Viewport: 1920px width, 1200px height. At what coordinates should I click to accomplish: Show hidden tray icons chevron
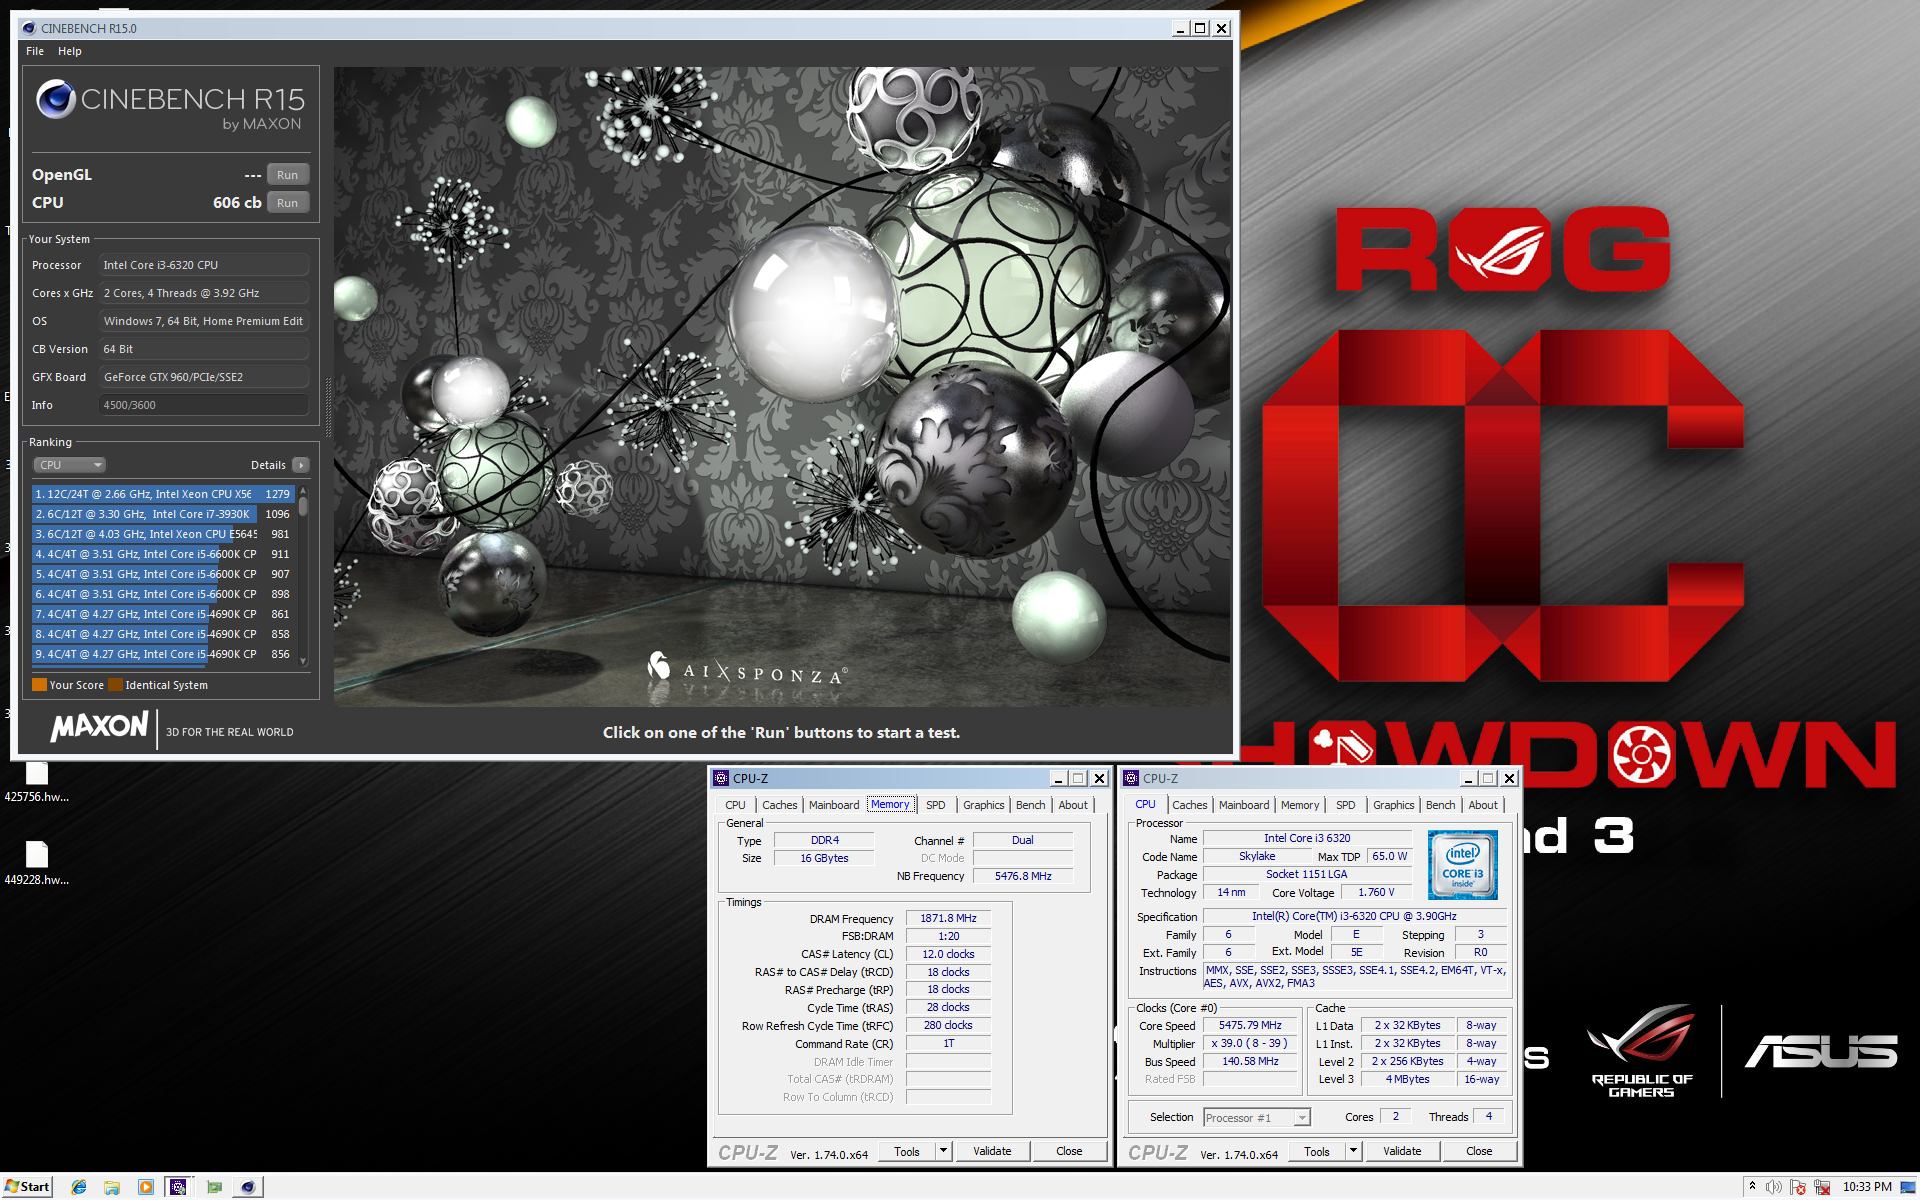pyautogui.click(x=1752, y=1186)
